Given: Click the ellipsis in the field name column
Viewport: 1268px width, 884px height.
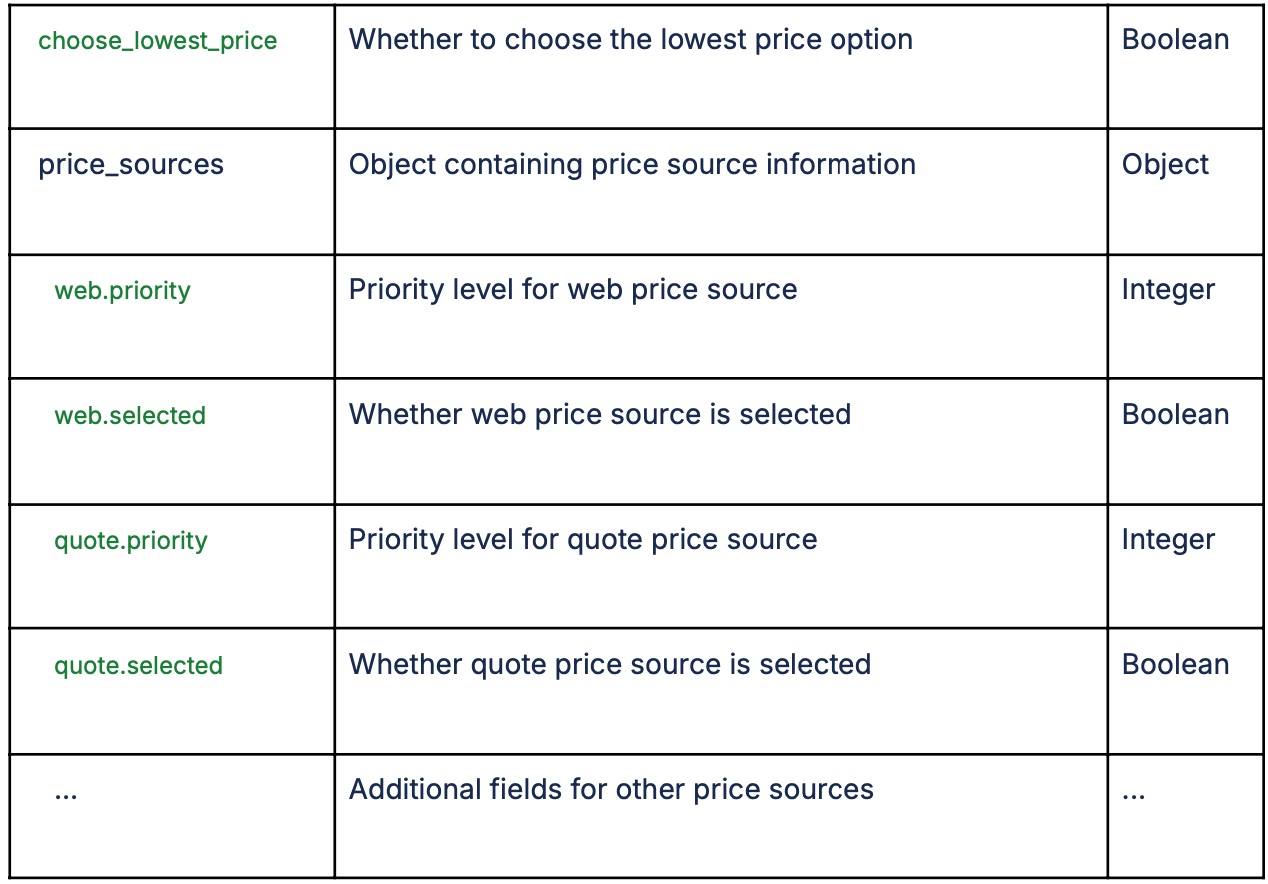Looking at the screenshot, I should click(66, 796).
